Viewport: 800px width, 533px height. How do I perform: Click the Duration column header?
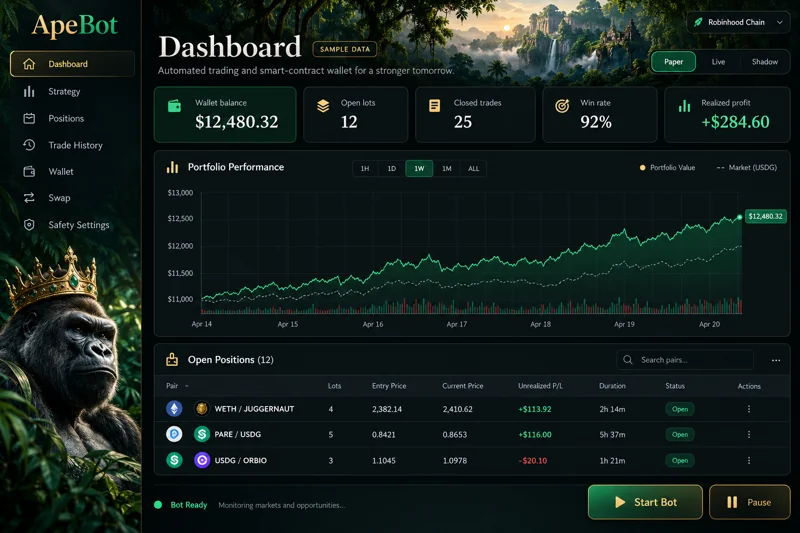[612, 386]
